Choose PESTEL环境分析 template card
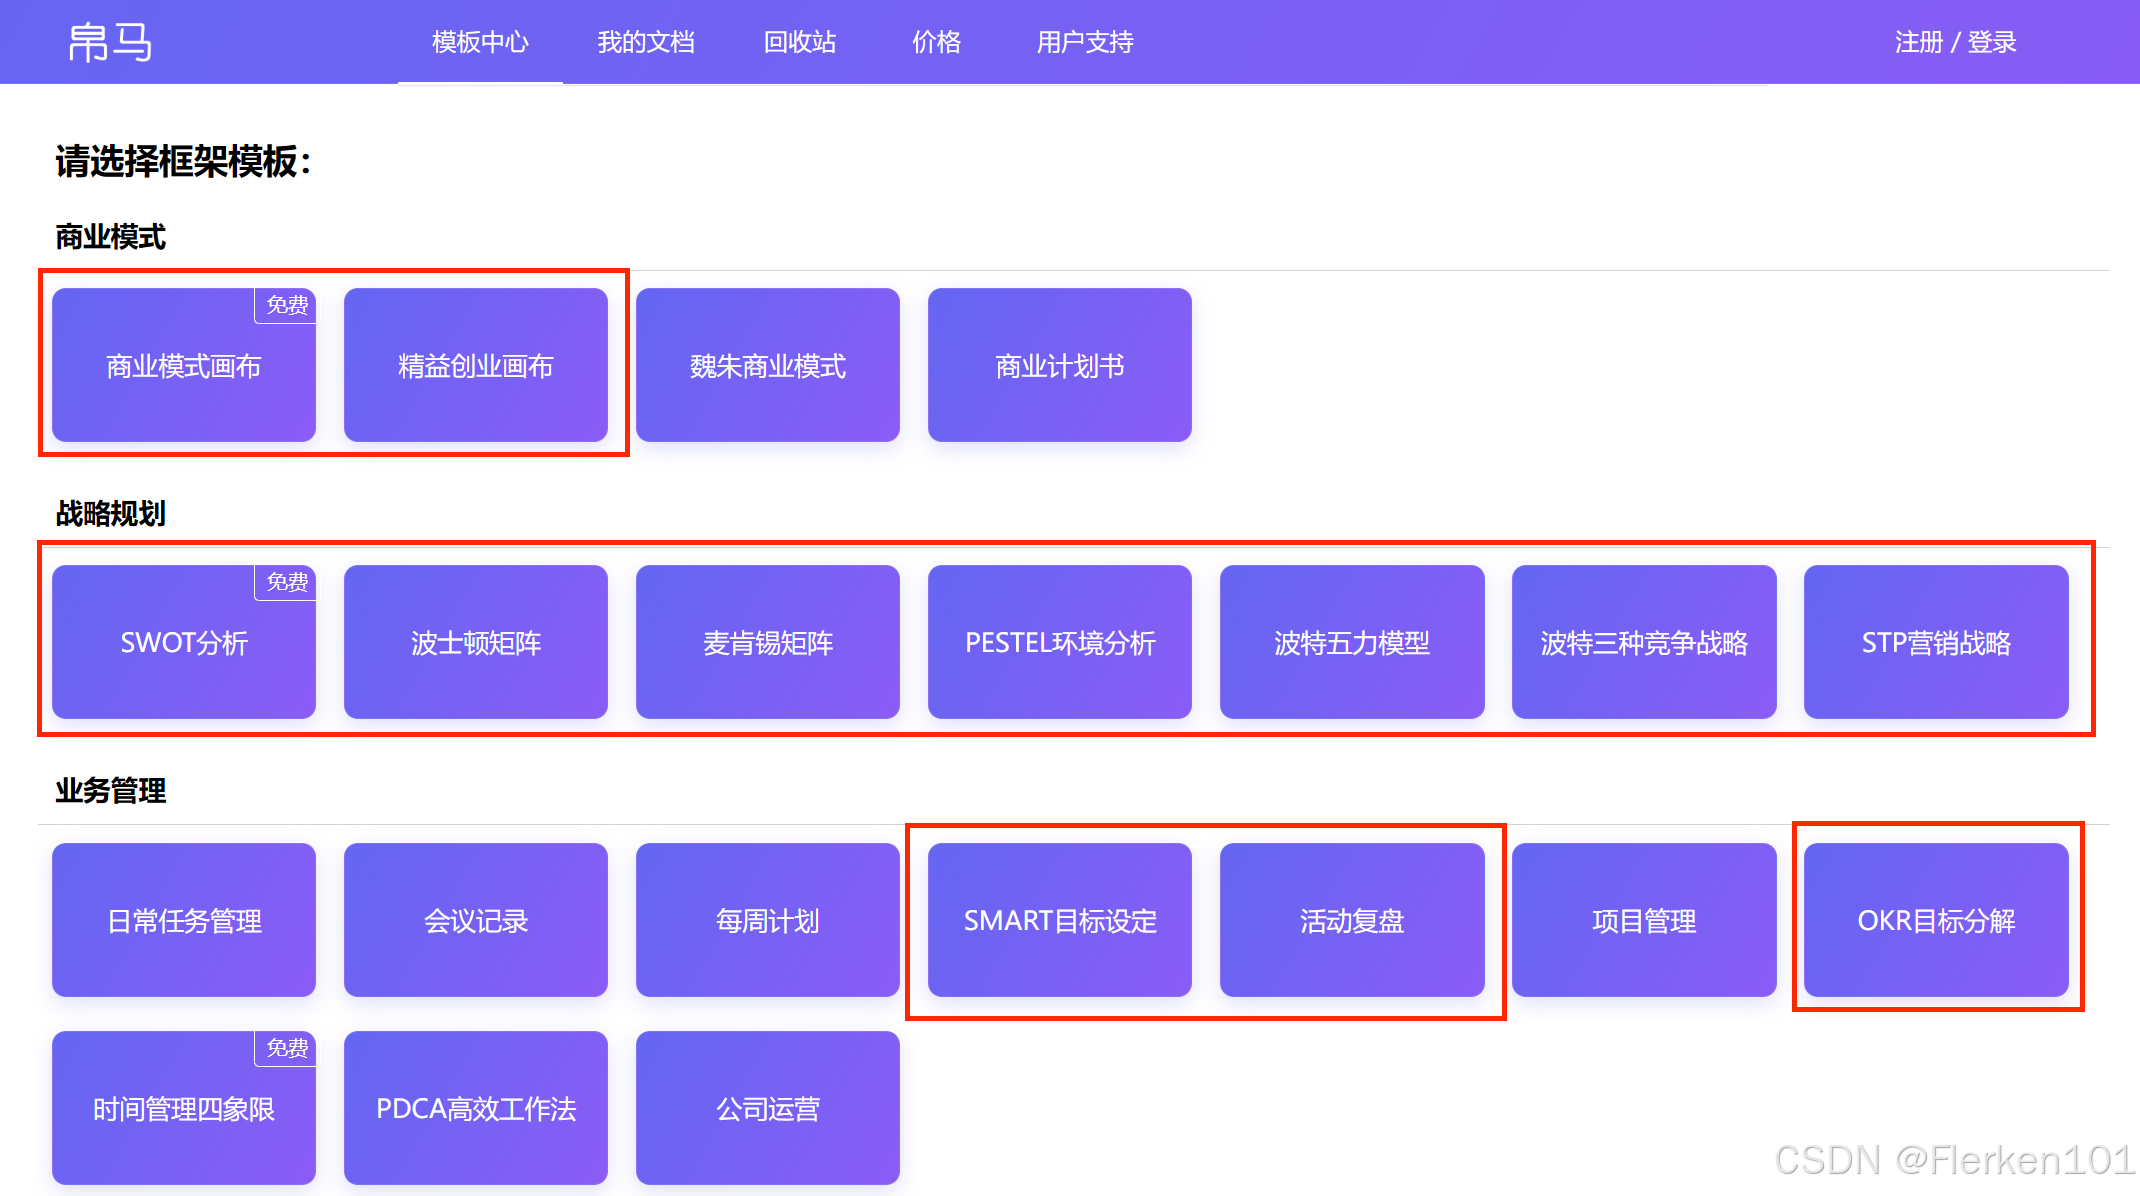 pyautogui.click(x=1060, y=643)
